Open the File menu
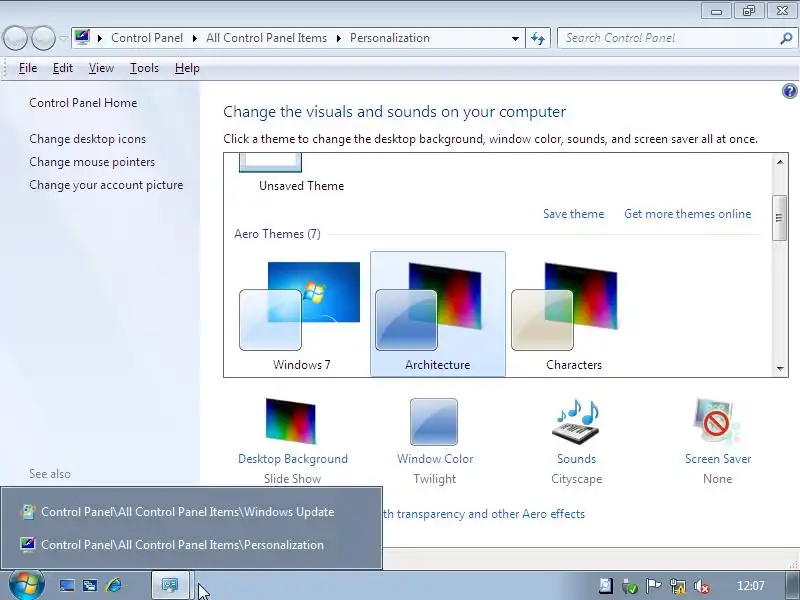 pos(28,68)
